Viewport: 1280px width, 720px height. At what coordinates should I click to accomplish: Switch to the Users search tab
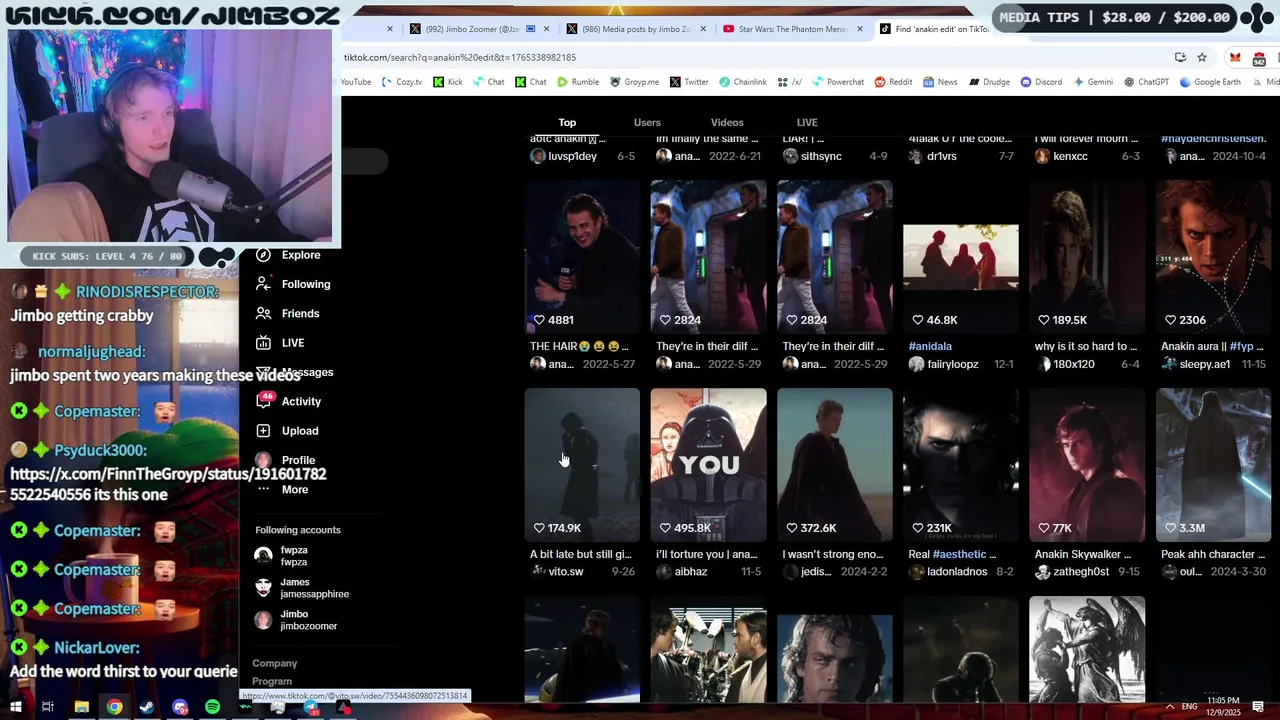(647, 123)
